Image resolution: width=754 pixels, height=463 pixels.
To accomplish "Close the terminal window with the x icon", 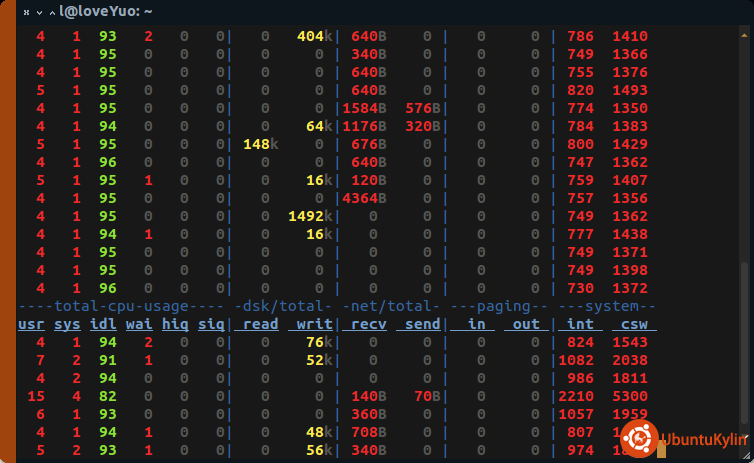I will pyautogui.click(x=26, y=12).
